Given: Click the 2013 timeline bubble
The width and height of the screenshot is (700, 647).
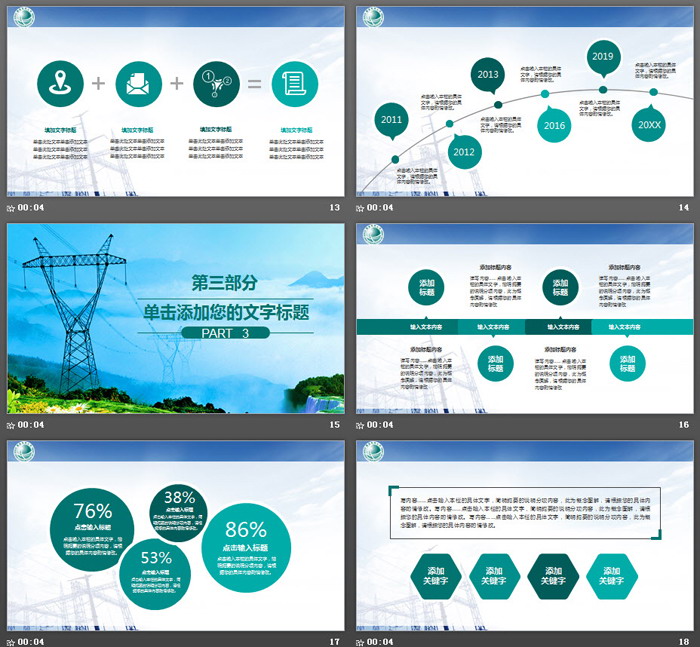Looking at the screenshot, I should pyautogui.click(x=488, y=75).
